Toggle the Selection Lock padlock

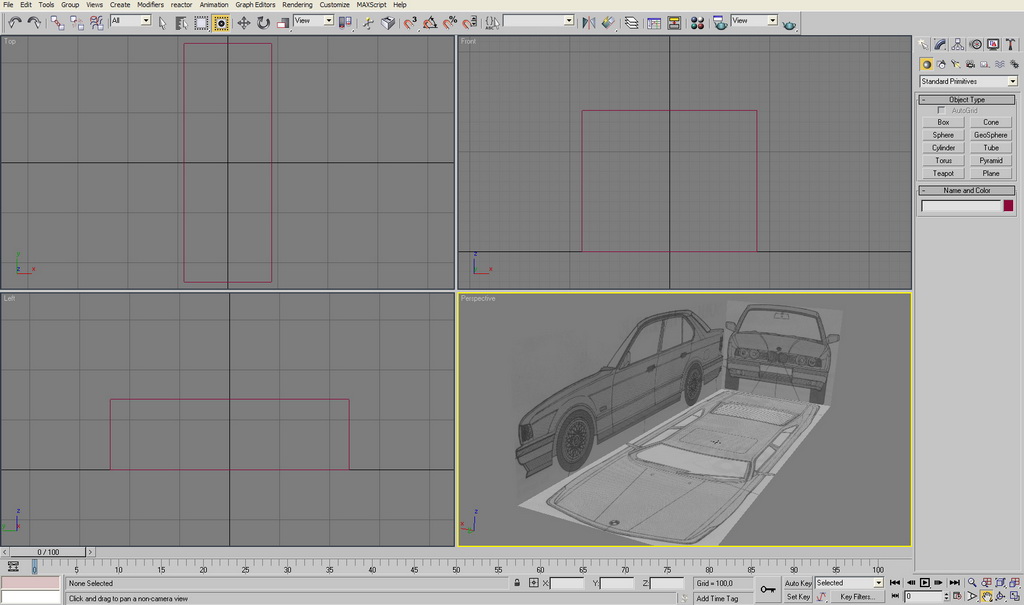pos(517,583)
